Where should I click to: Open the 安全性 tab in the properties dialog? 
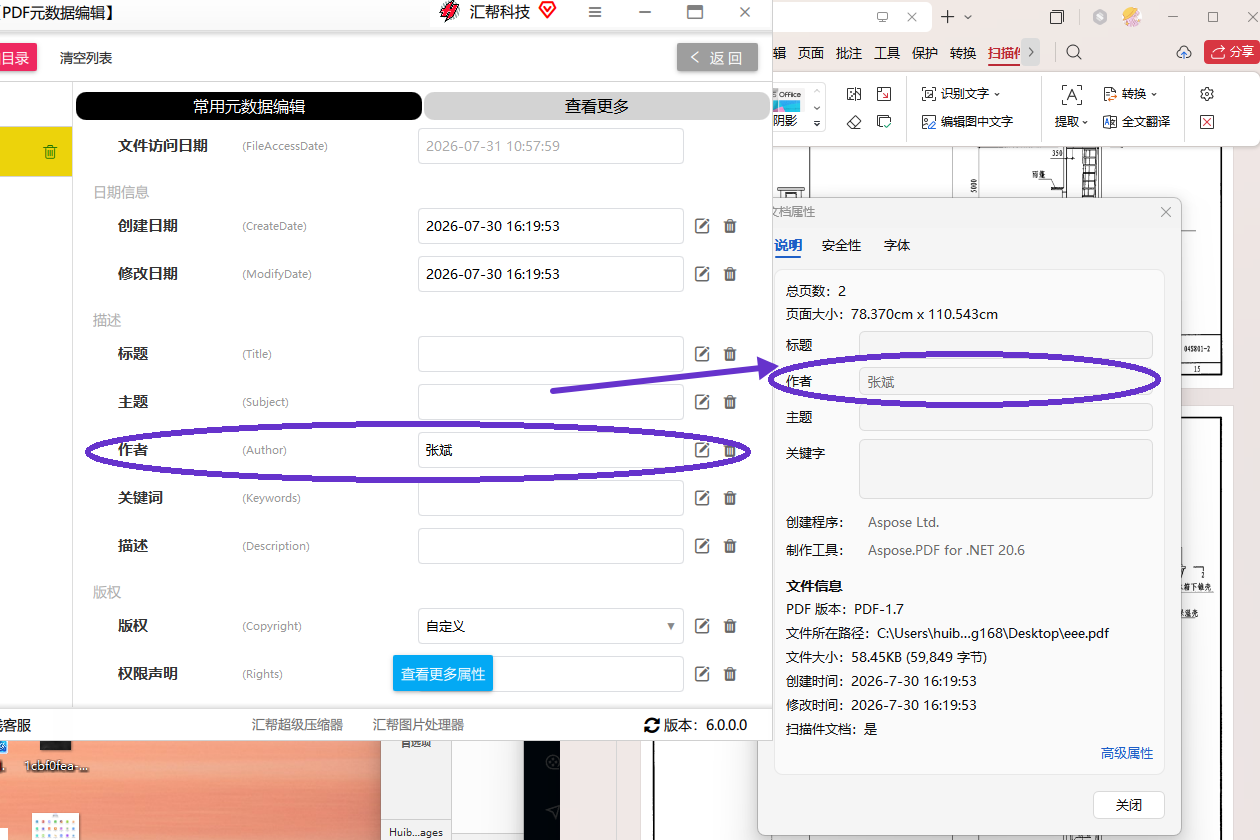pyautogui.click(x=841, y=245)
